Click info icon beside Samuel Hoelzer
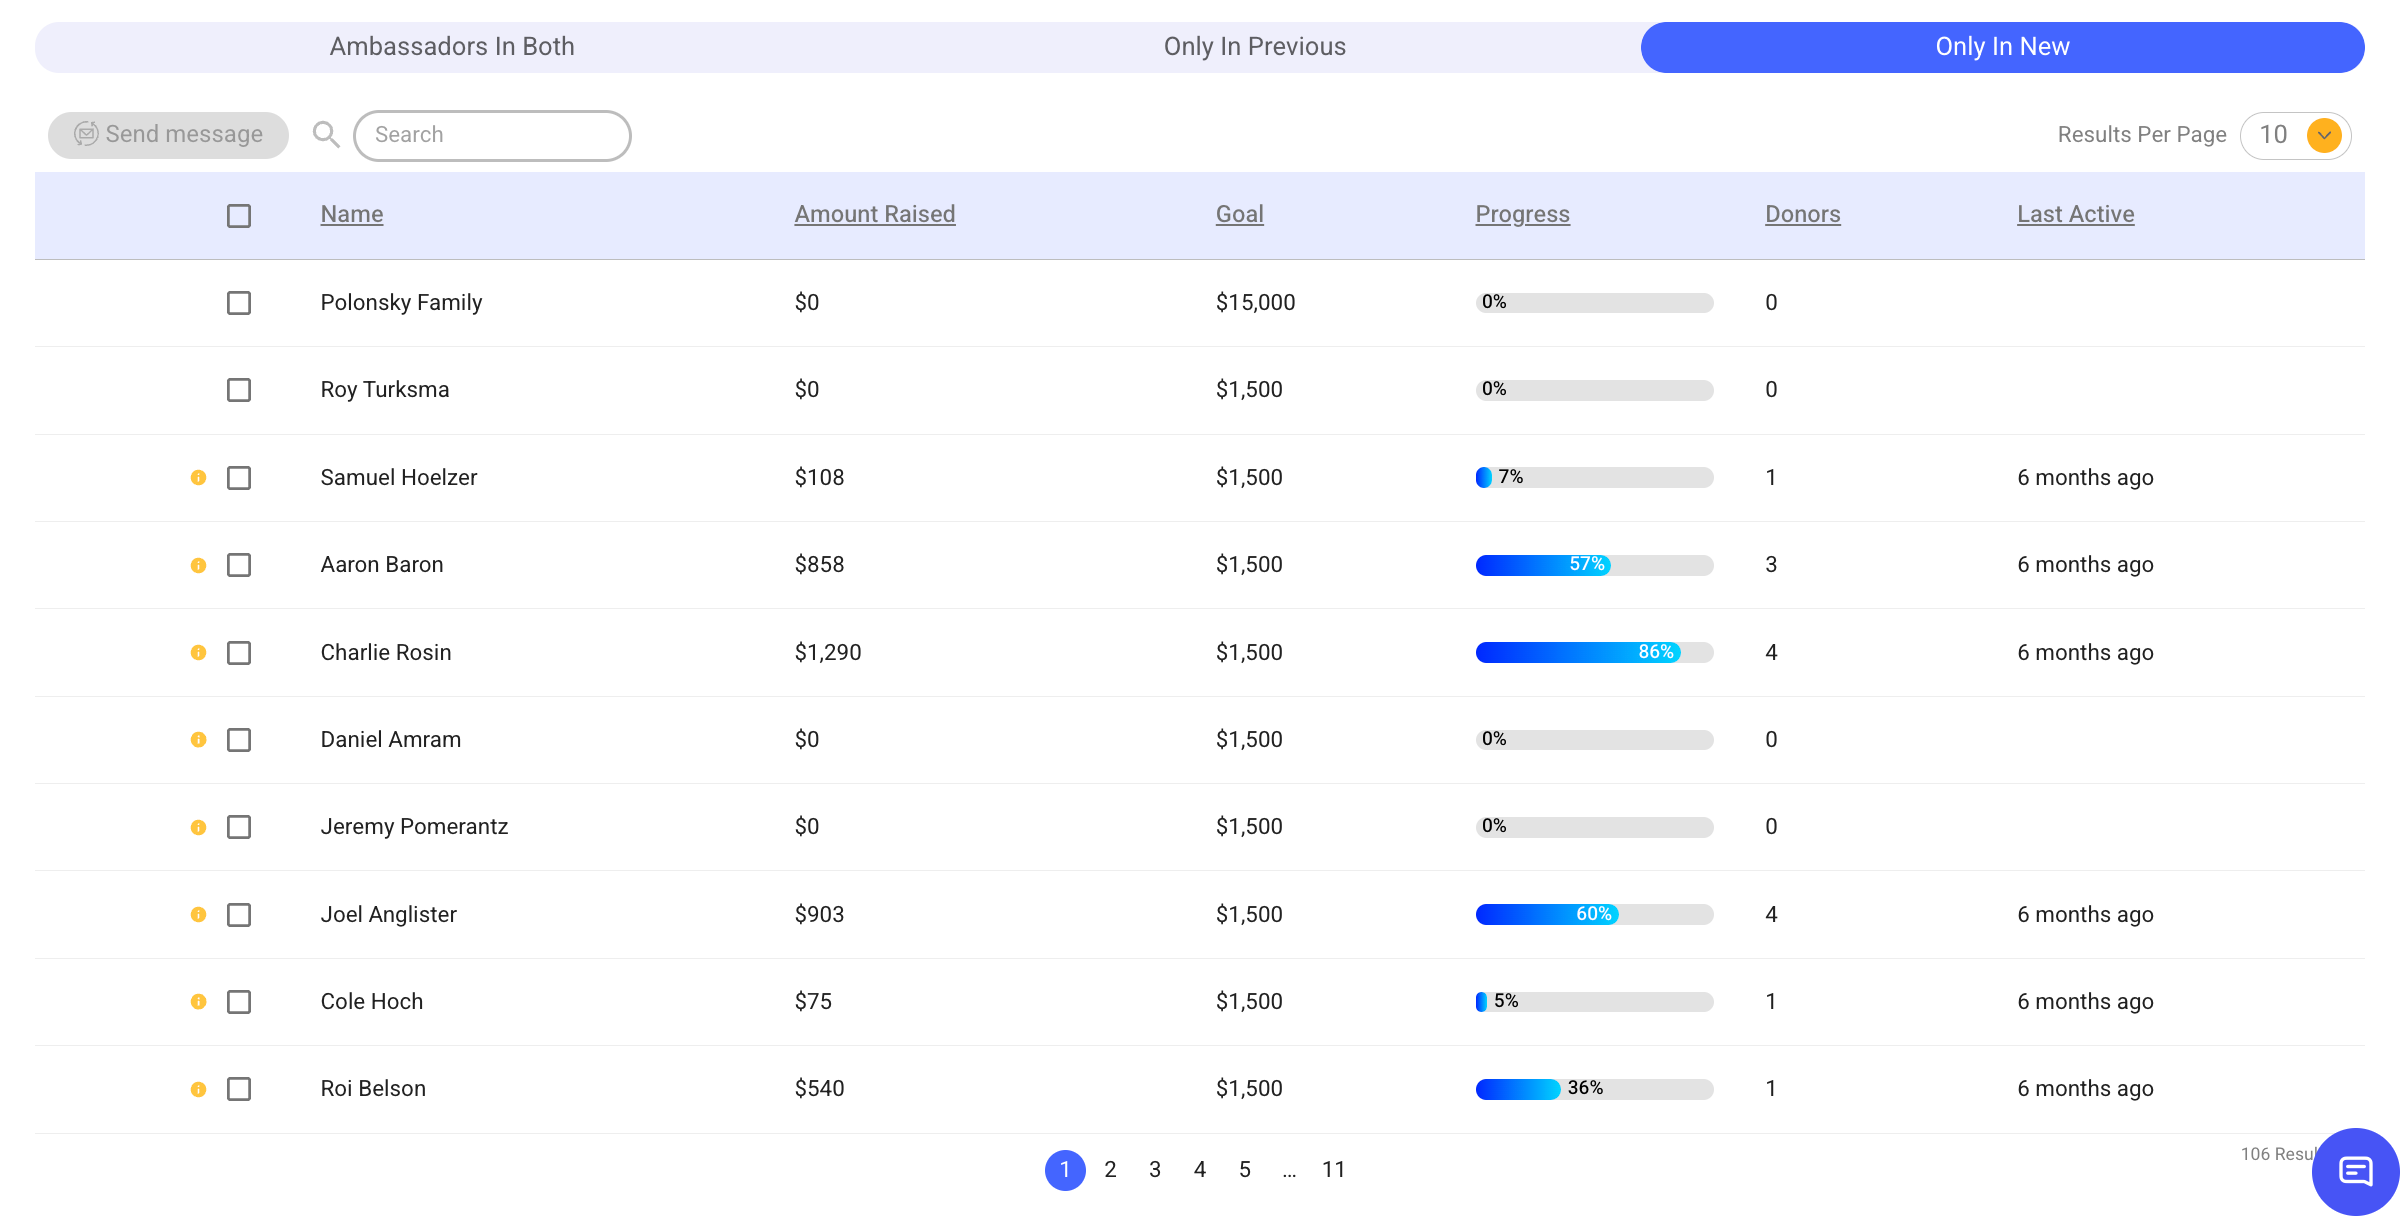The image size is (2400, 1218). click(x=199, y=478)
